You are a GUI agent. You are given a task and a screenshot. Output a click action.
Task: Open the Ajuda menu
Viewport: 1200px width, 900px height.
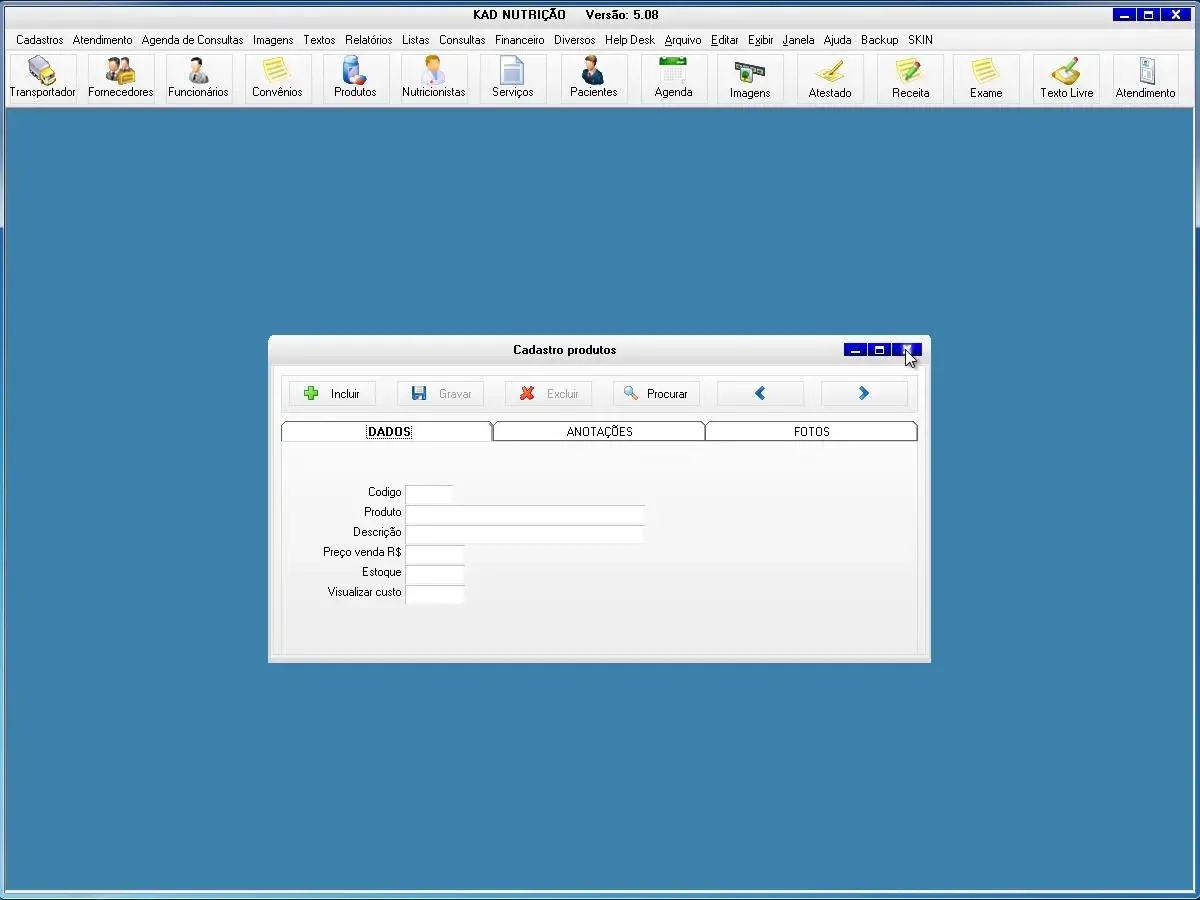pos(838,40)
